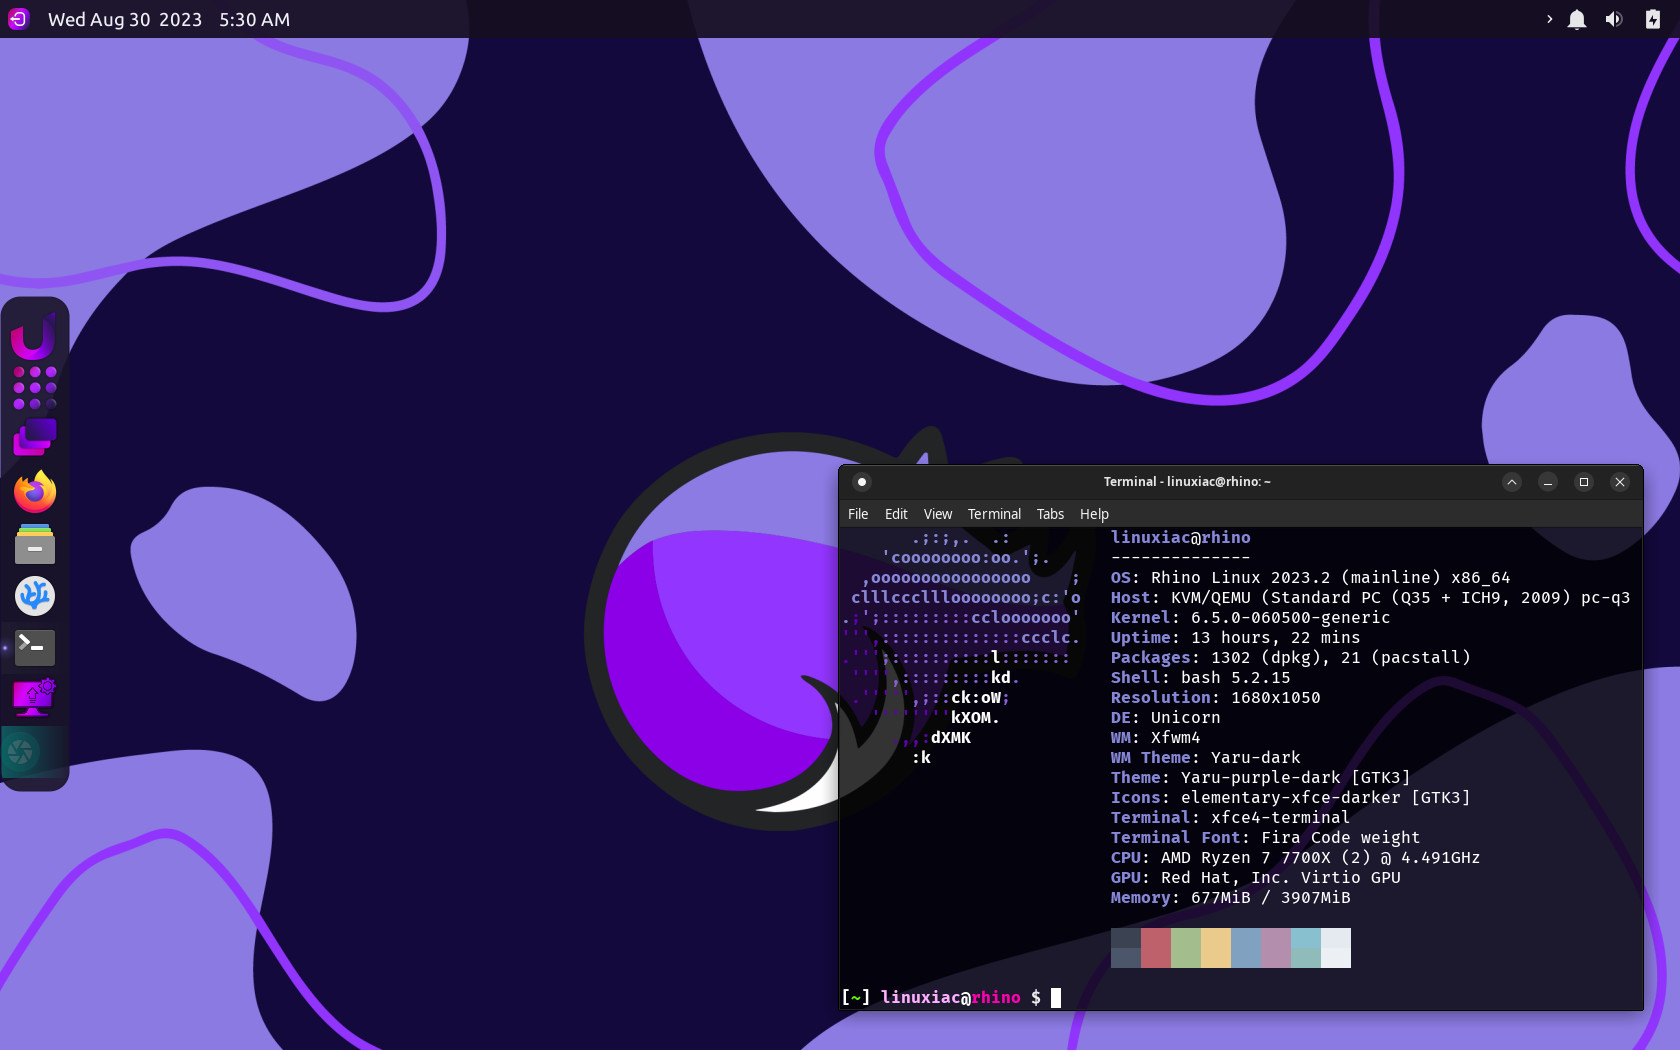
Task: Open the battery power icon
Action: click(x=1653, y=19)
